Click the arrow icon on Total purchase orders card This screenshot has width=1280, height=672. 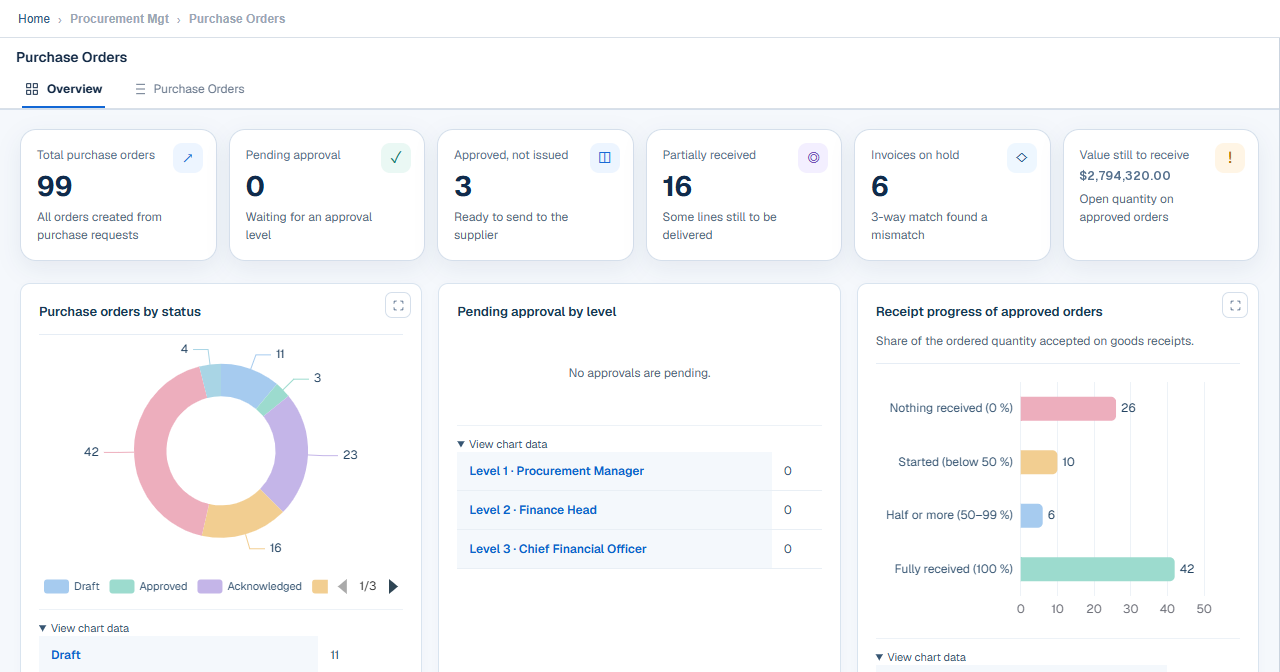coord(188,158)
